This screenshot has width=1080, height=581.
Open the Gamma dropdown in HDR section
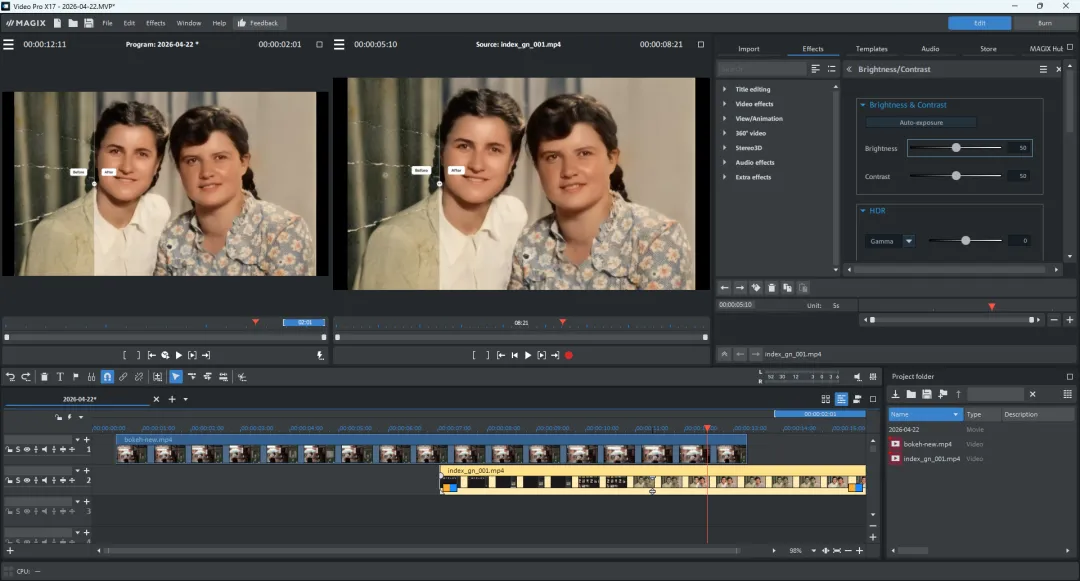(x=908, y=241)
